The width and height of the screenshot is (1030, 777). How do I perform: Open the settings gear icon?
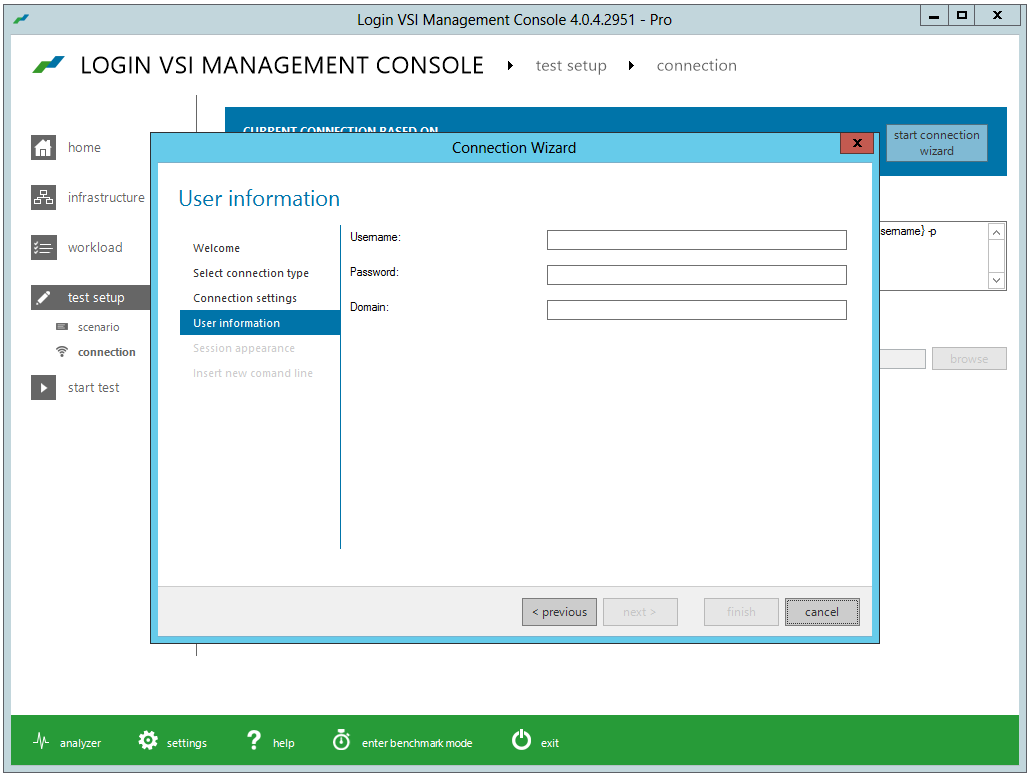148,741
